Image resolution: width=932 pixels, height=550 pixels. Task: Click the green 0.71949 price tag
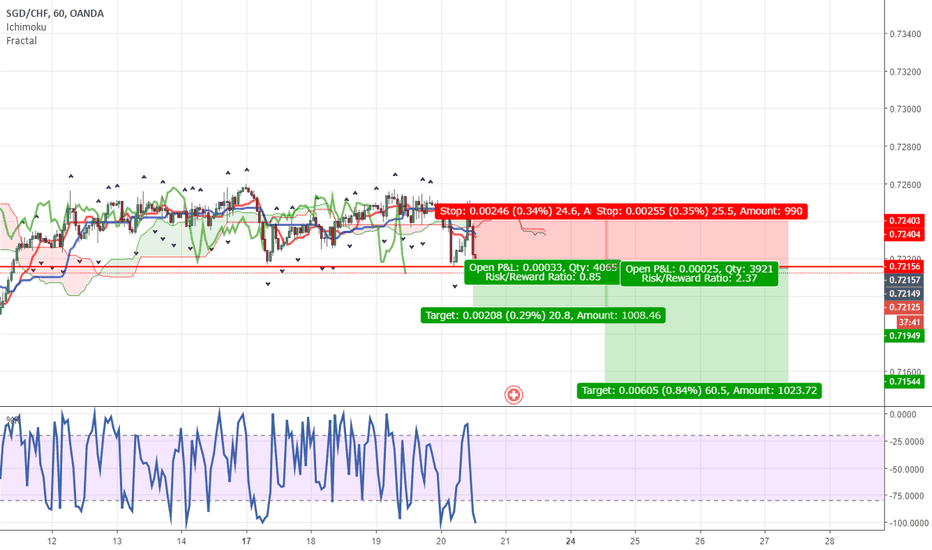(x=904, y=336)
